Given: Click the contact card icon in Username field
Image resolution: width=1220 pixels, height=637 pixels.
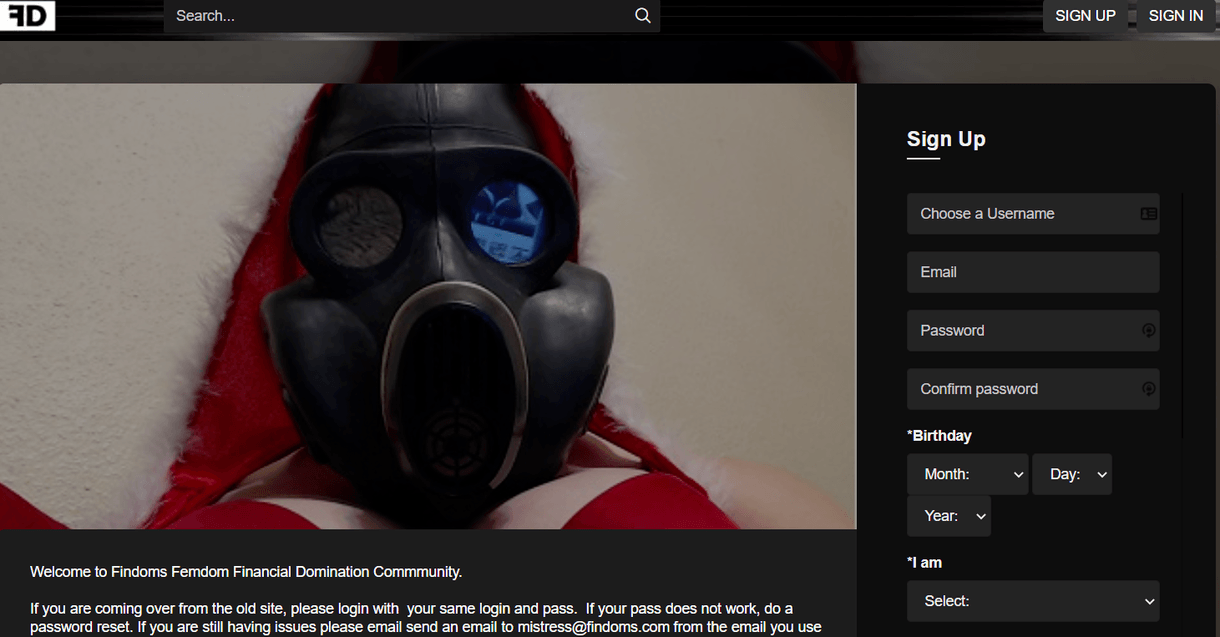Looking at the screenshot, I should tap(1148, 214).
